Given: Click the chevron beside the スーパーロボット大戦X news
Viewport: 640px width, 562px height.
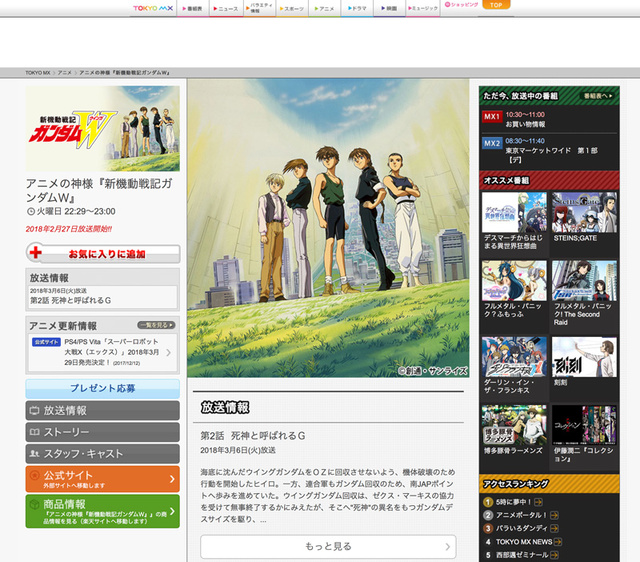Looking at the screenshot, I should [169, 353].
